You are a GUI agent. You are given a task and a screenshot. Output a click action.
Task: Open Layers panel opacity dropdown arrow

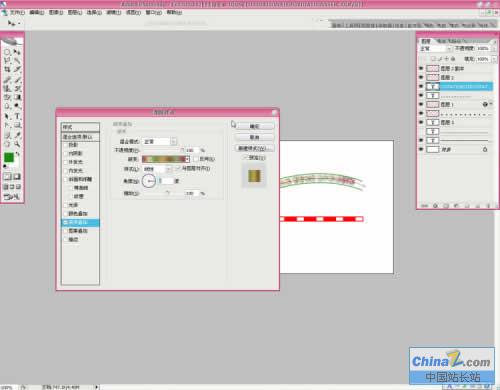point(494,49)
